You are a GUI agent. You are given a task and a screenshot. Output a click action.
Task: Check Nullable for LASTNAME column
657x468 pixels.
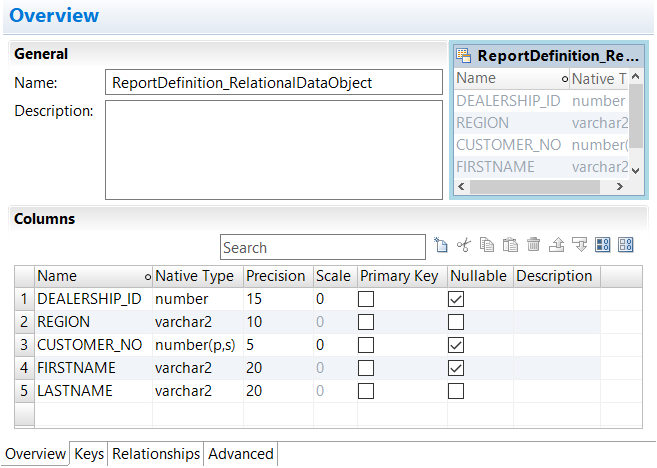point(456,391)
